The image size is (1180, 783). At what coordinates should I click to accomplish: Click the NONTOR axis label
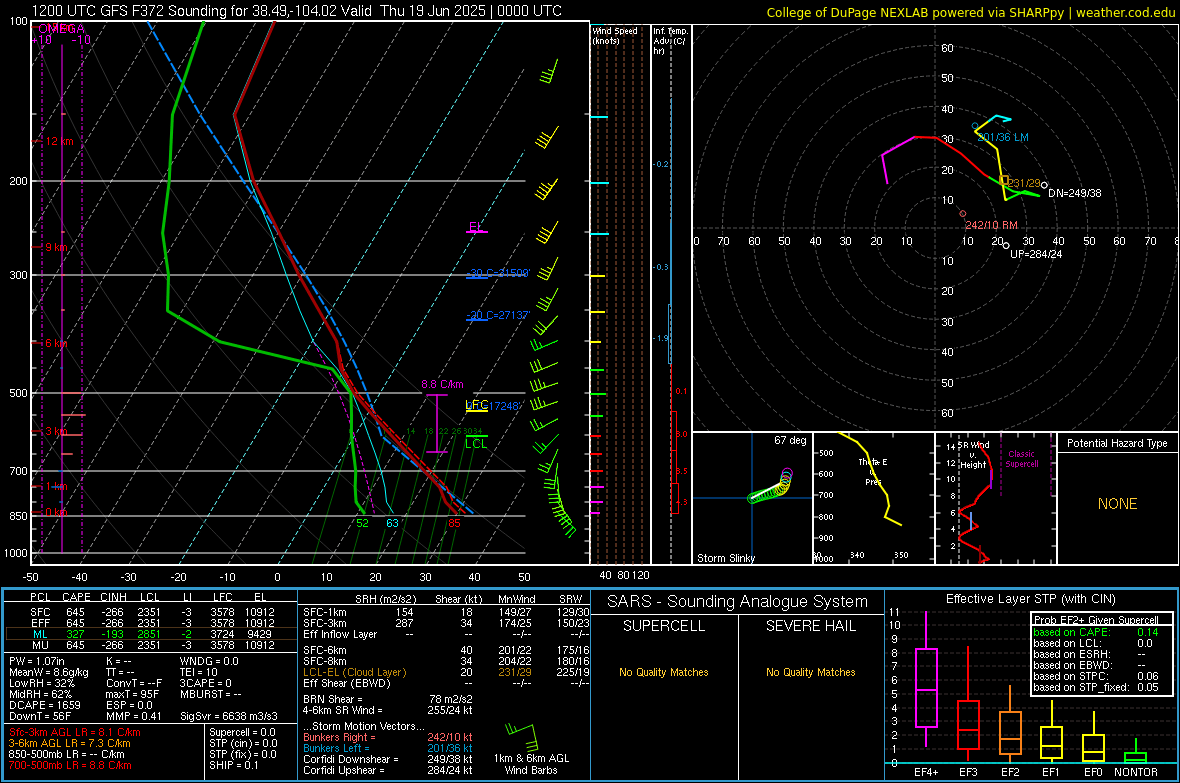(1136, 772)
